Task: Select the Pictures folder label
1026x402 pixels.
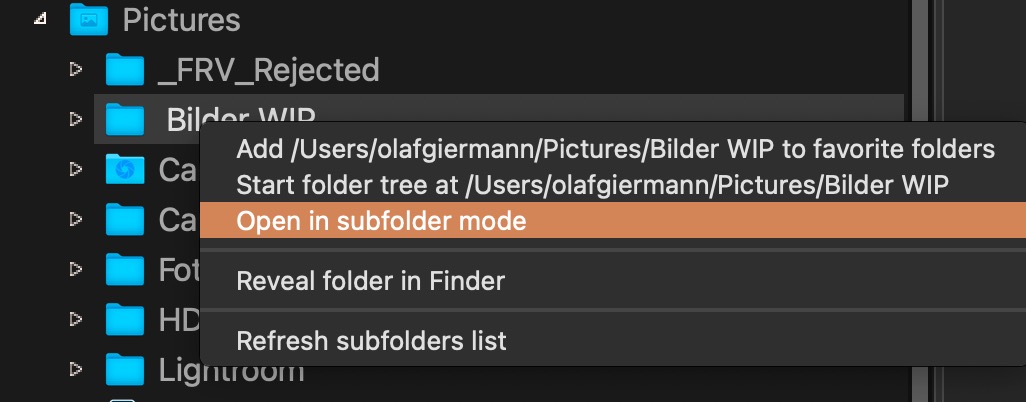Action: [181, 18]
